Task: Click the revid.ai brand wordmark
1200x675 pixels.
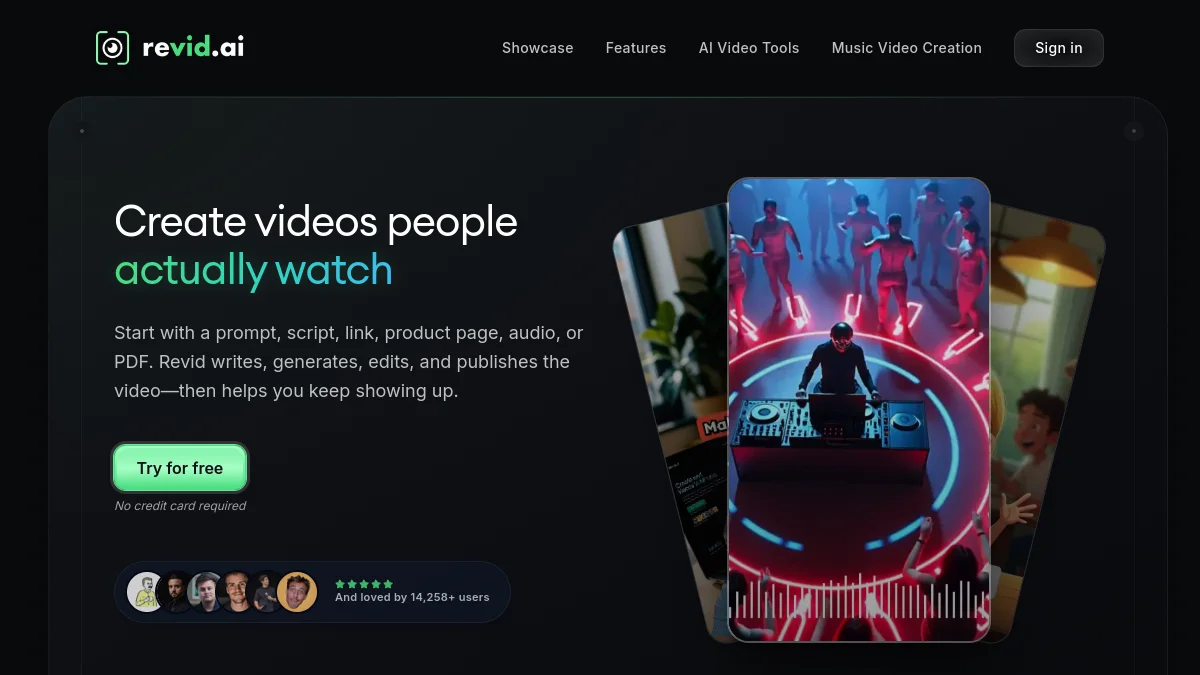Action: pyautogui.click(x=192, y=47)
